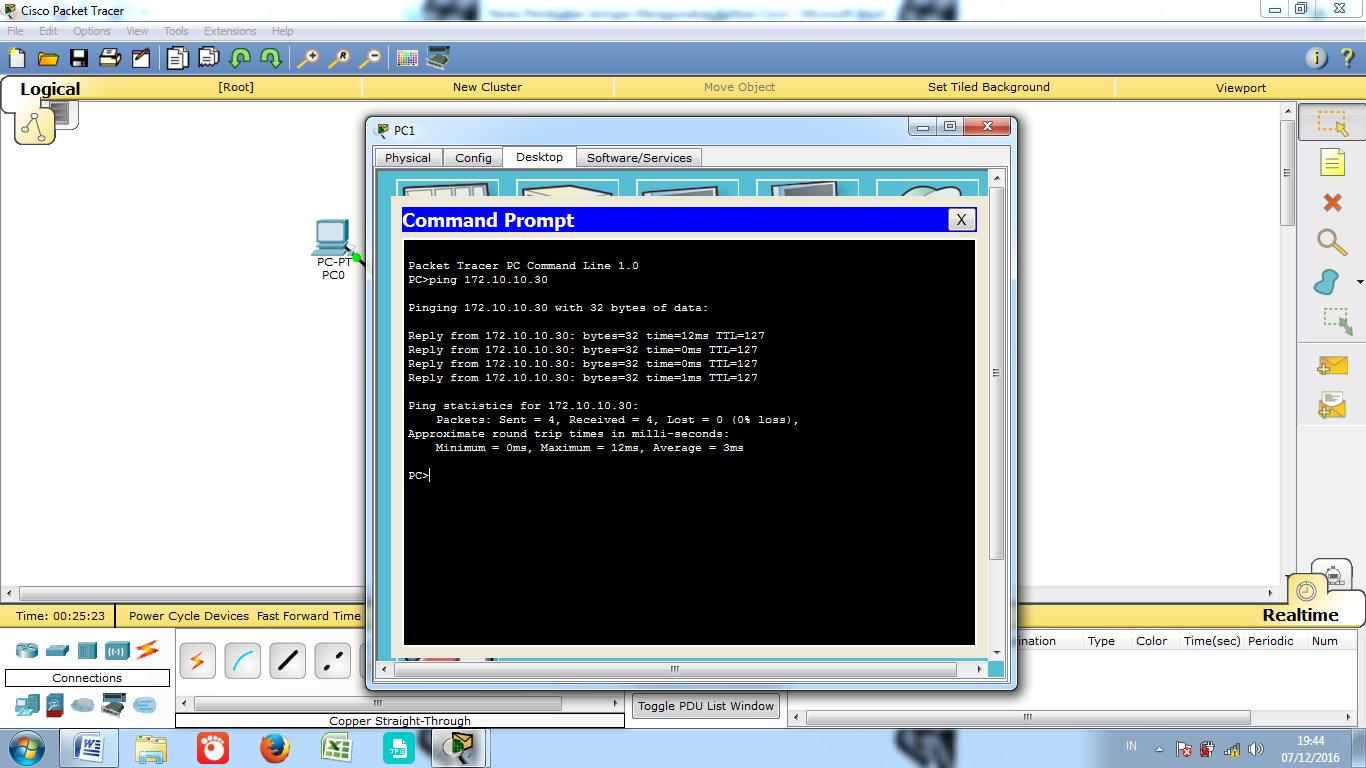Open Microsoft Word from the taskbar

click(x=88, y=747)
